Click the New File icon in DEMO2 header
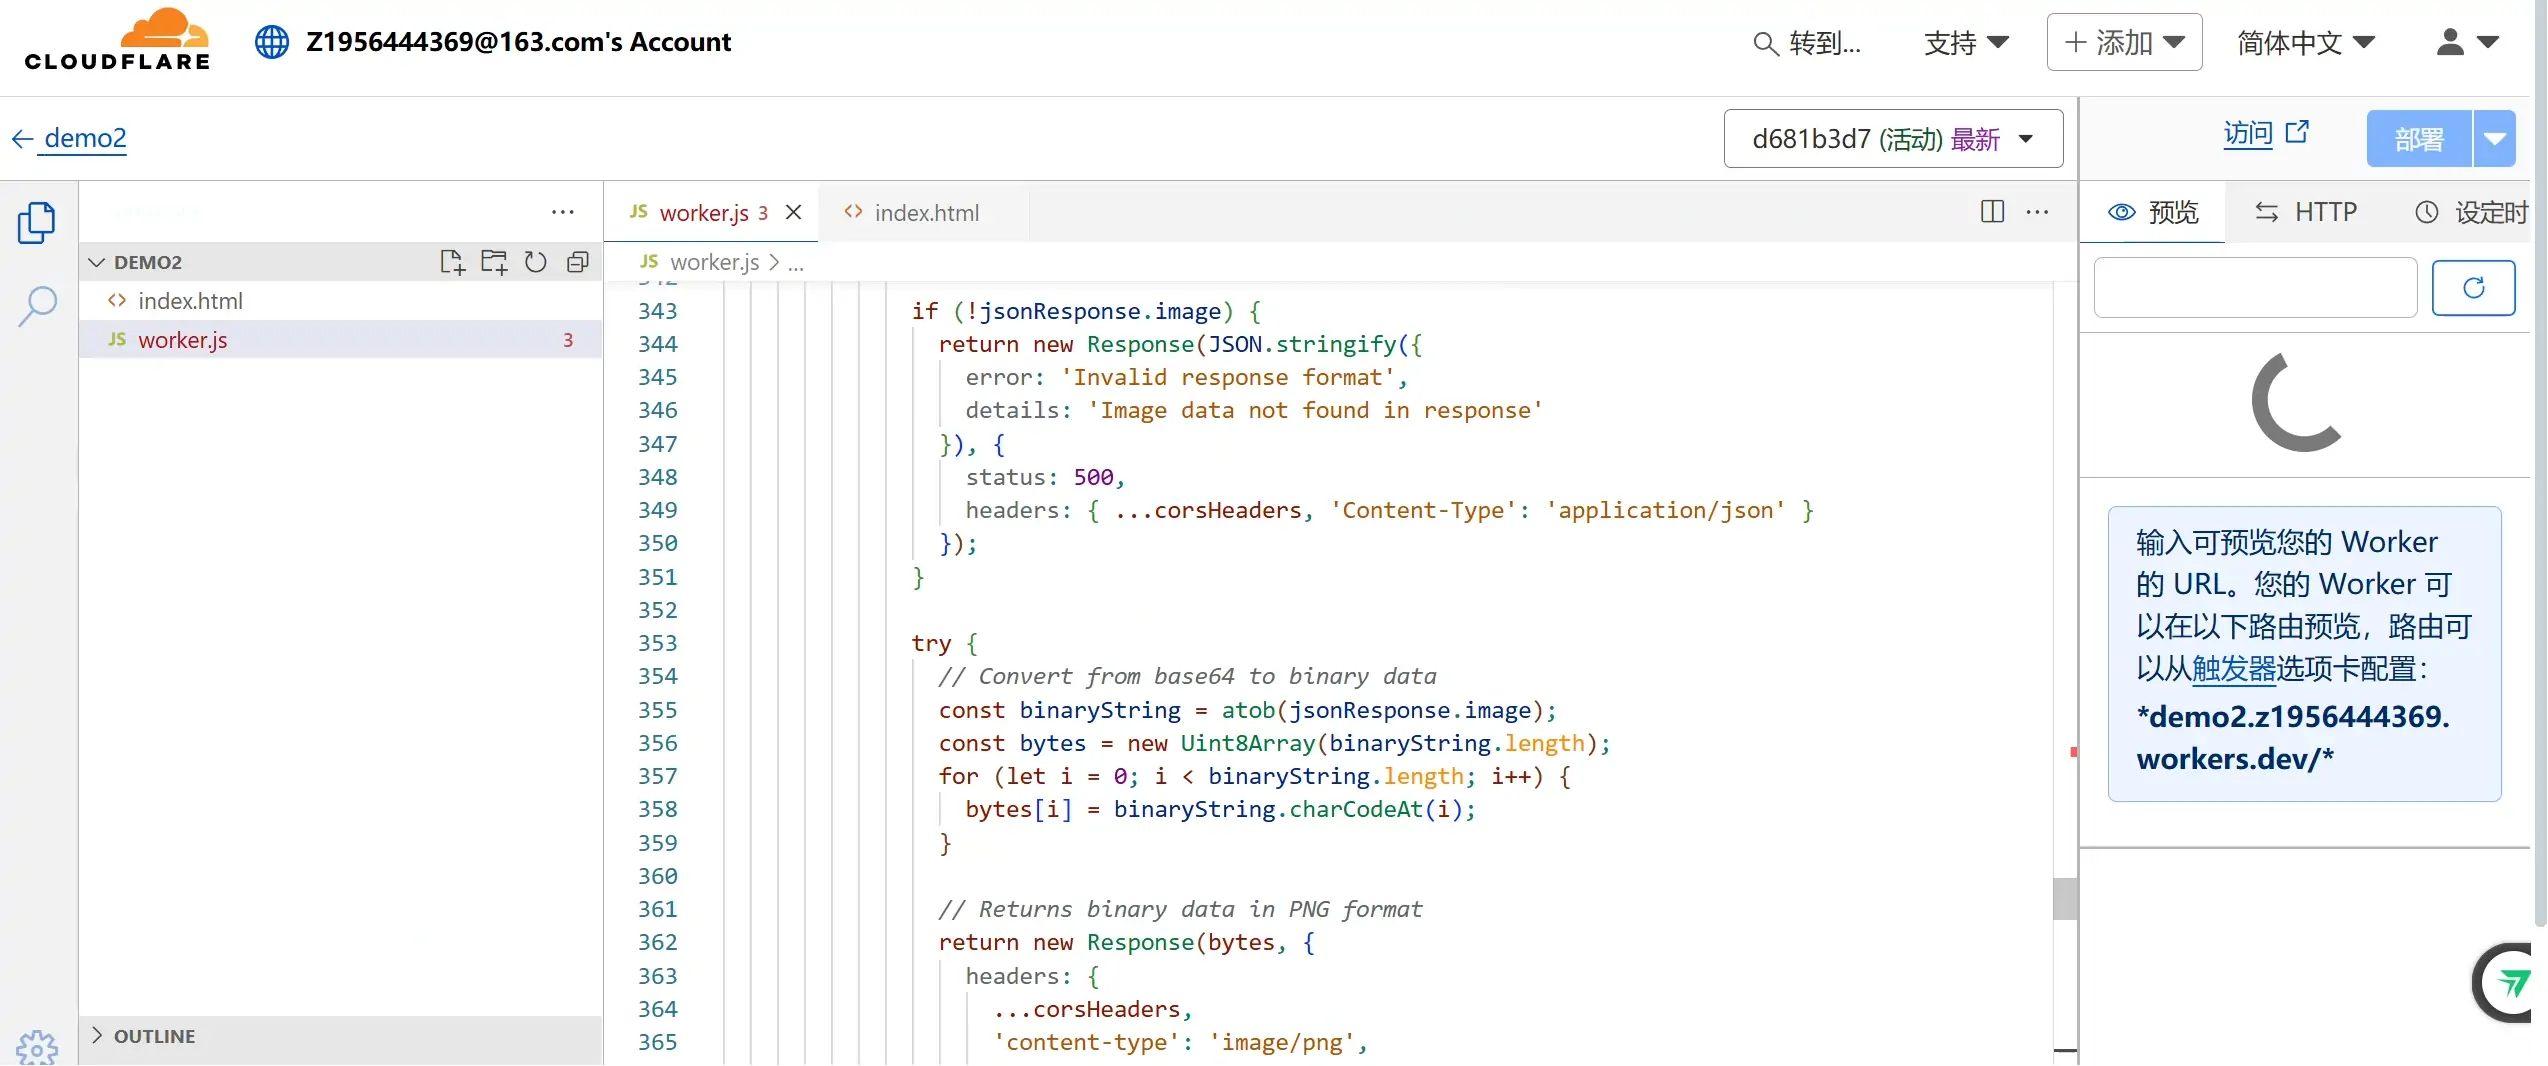The width and height of the screenshot is (2548, 1066). click(452, 262)
